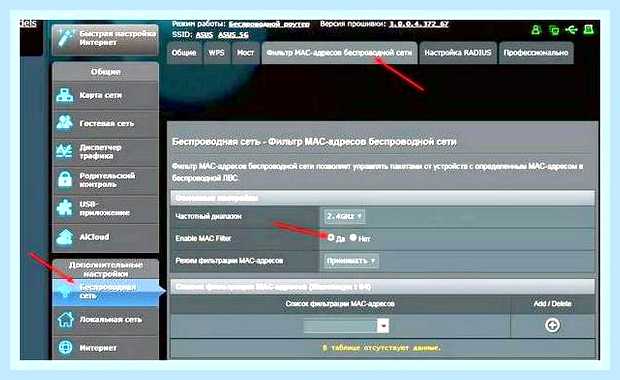Click the Режим фильтрации MAC-адресов label
The image size is (620, 380).
(x=229, y=261)
